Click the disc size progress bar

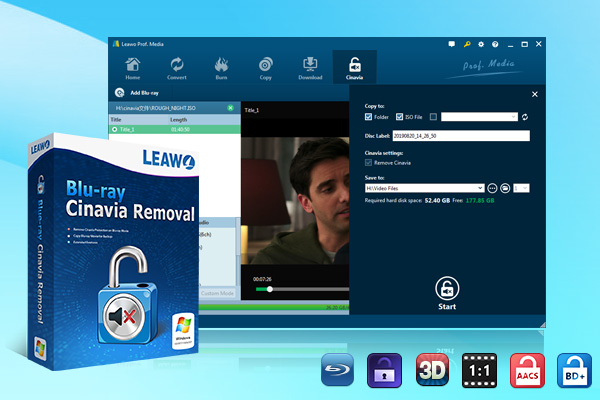(274, 307)
